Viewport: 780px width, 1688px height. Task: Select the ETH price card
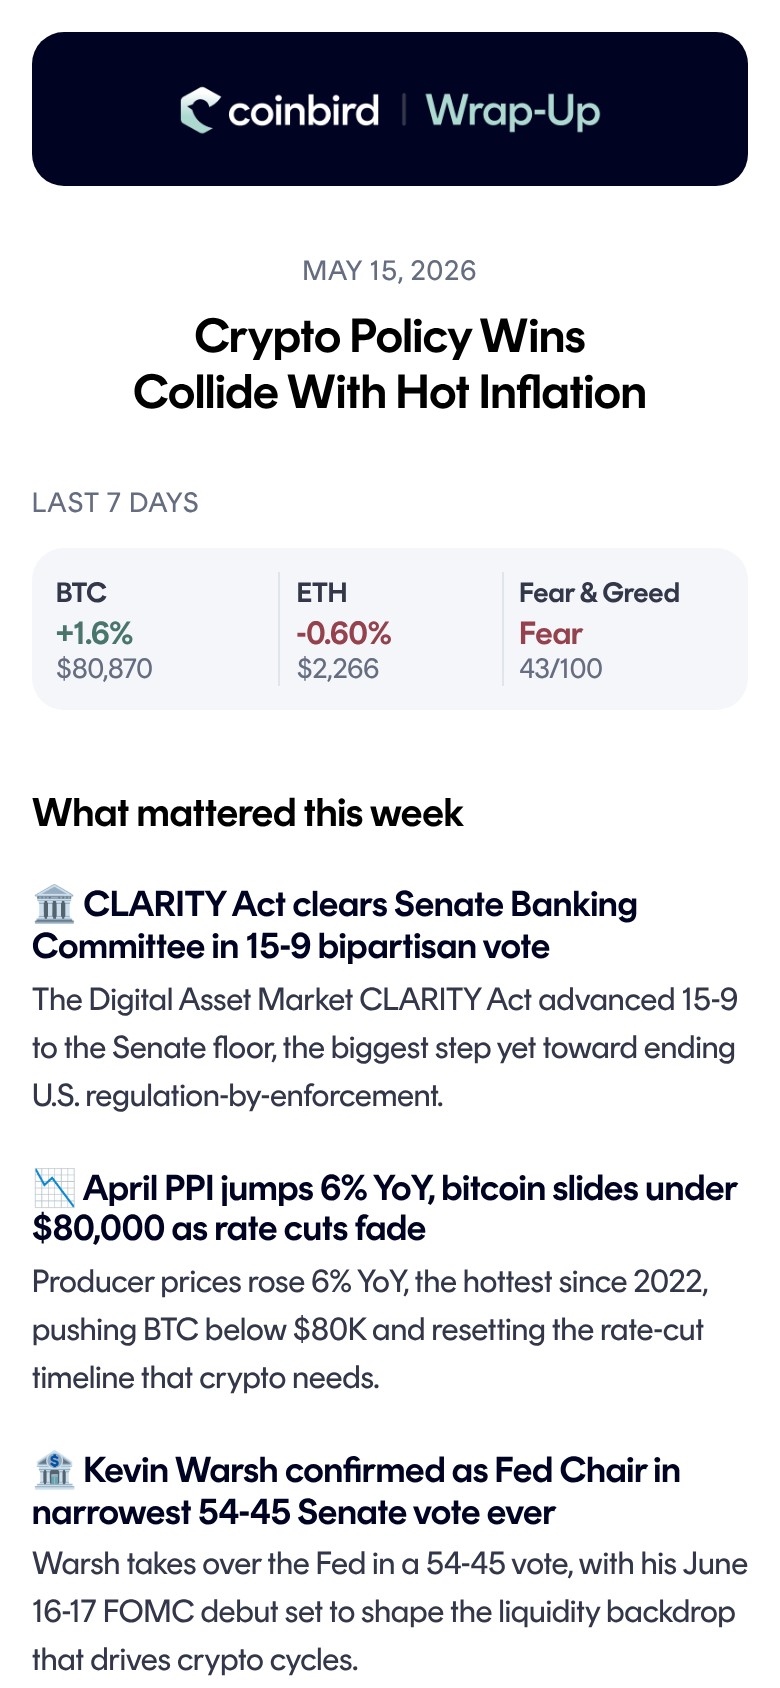click(390, 629)
